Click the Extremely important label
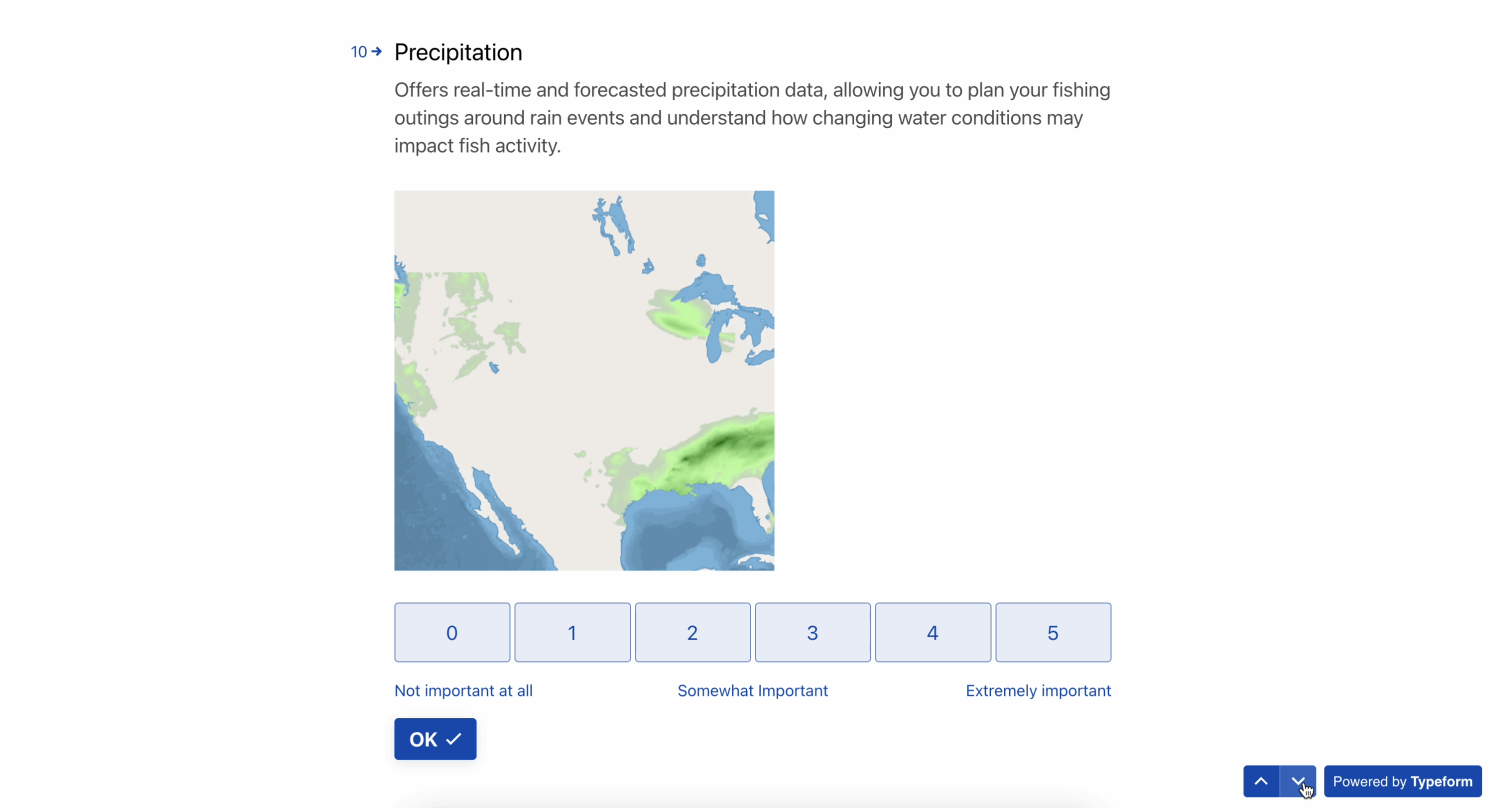Viewport: 1506px width, 808px height. click(1038, 691)
